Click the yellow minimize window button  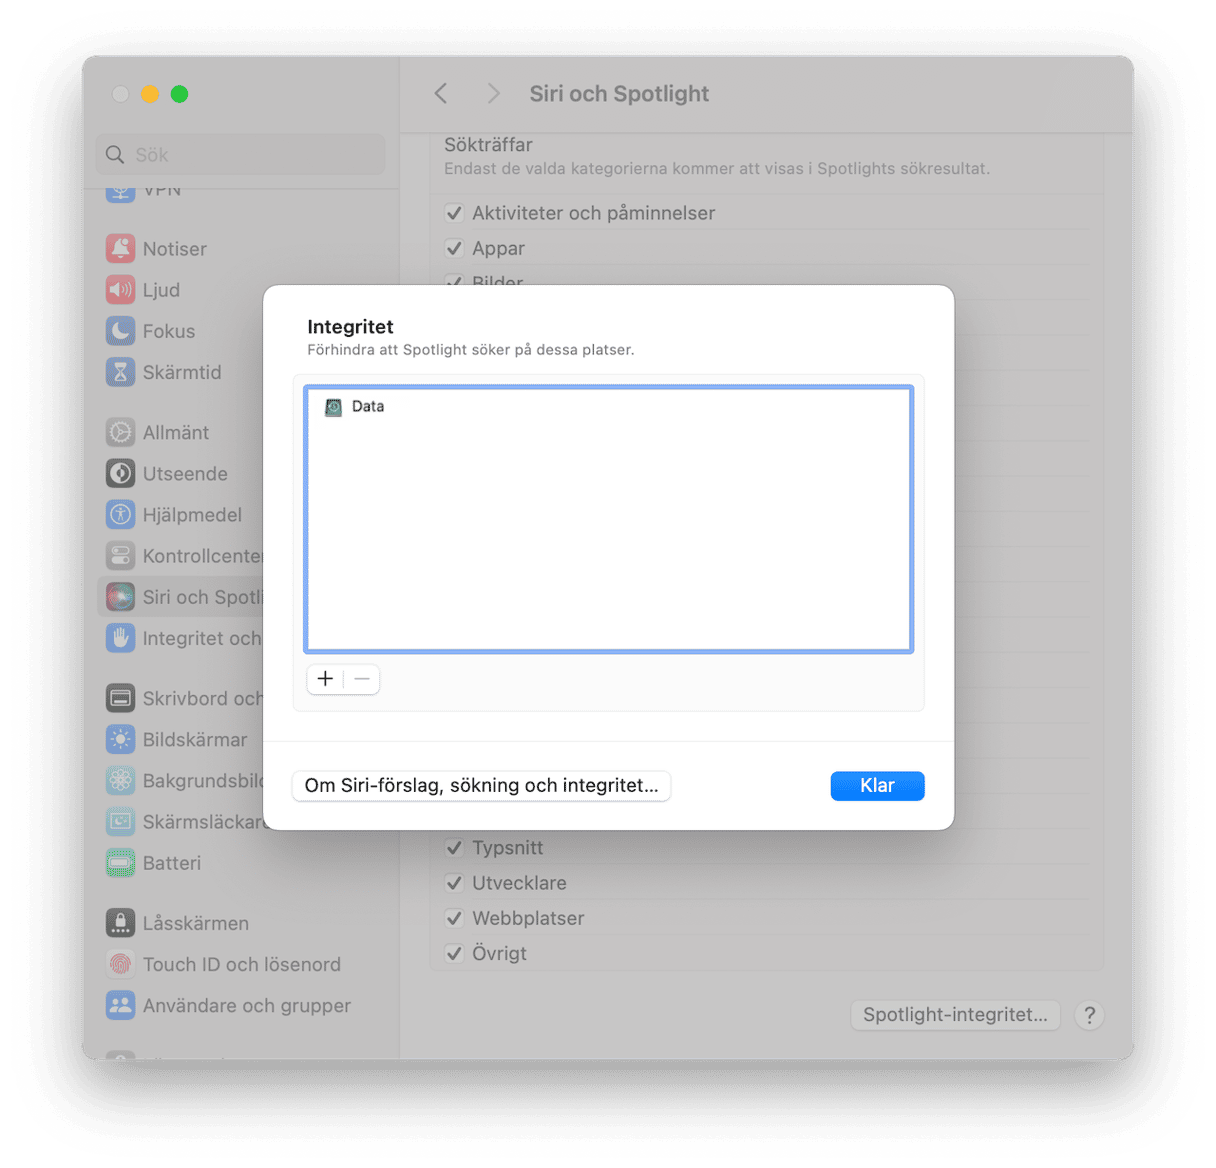[150, 94]
